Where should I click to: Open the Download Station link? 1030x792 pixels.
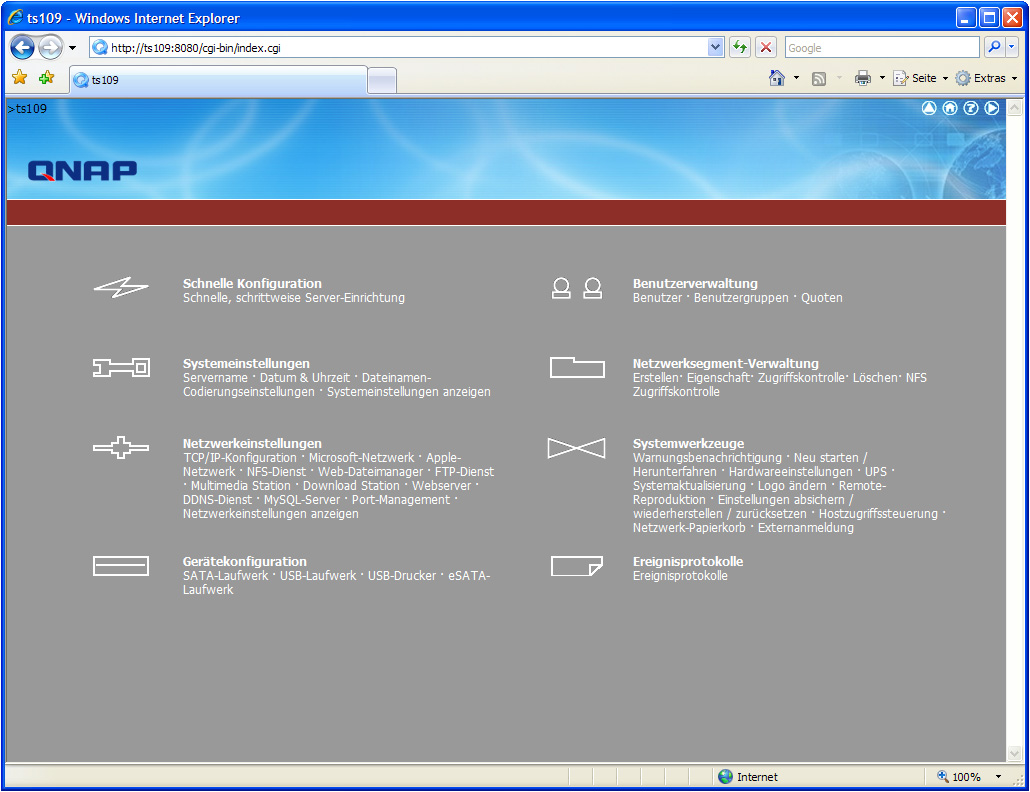[x=351, y=486]
